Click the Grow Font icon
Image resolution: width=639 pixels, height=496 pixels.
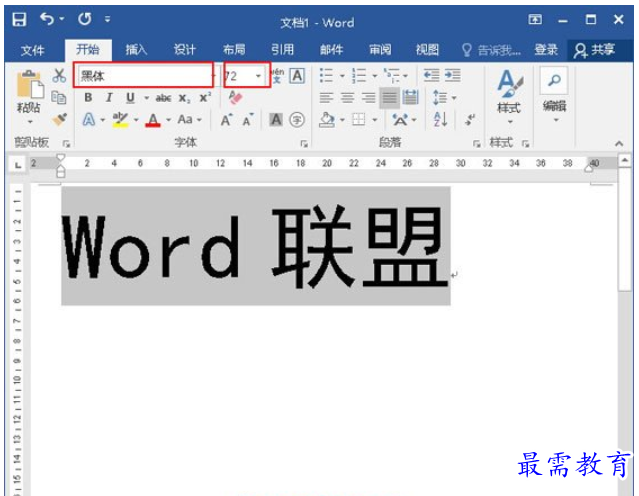click(226, 120)
